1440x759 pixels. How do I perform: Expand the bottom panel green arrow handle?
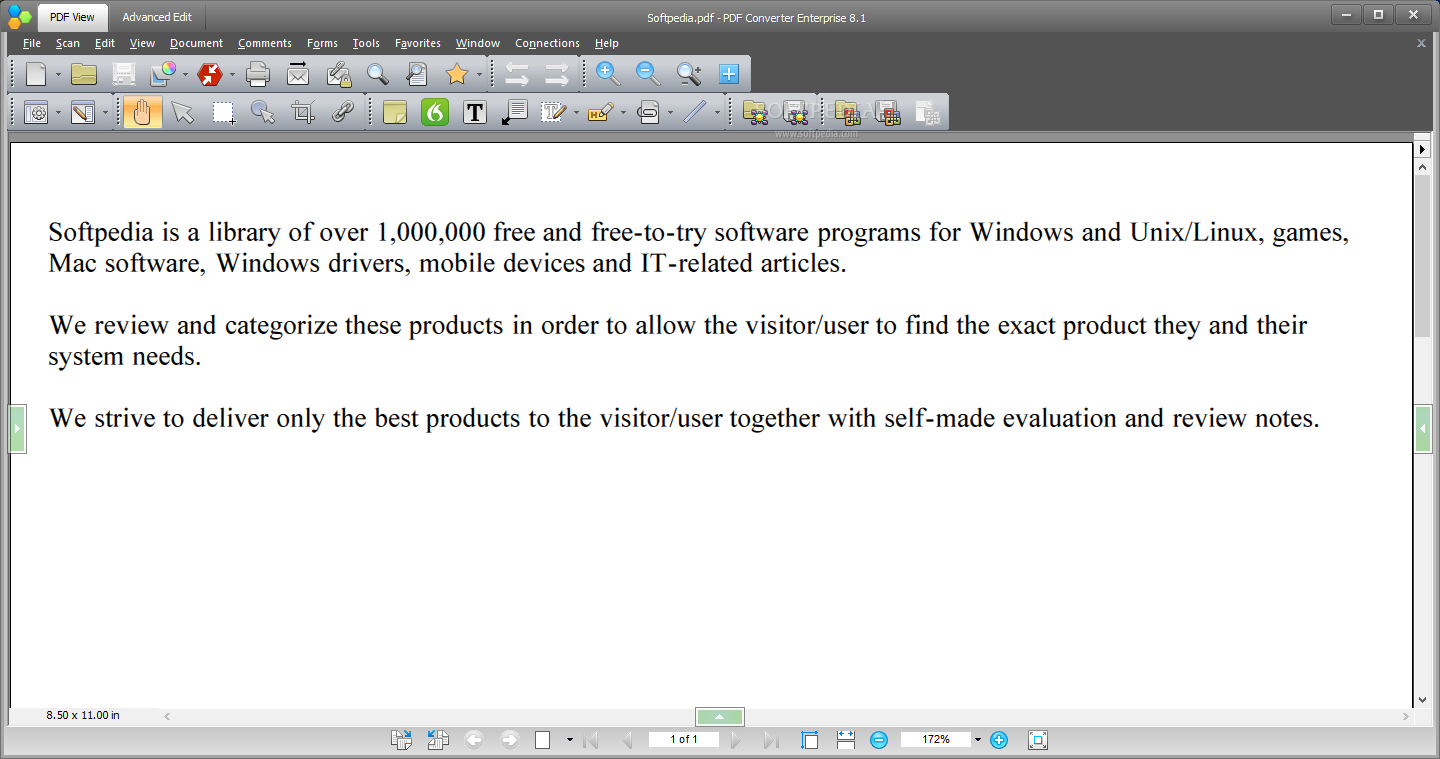point(720,717)
